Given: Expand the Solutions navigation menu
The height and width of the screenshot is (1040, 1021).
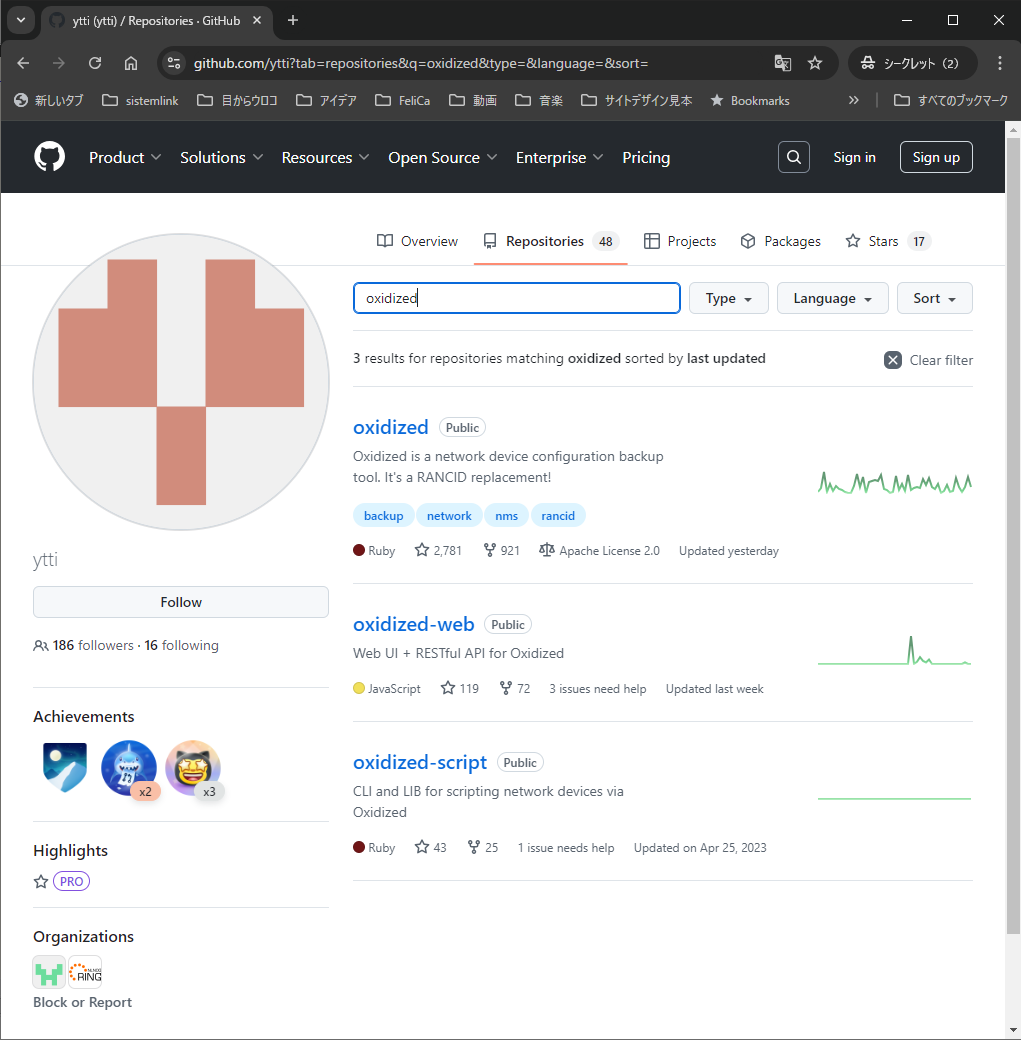Looking at the screenshot, I should click(222, 157).
